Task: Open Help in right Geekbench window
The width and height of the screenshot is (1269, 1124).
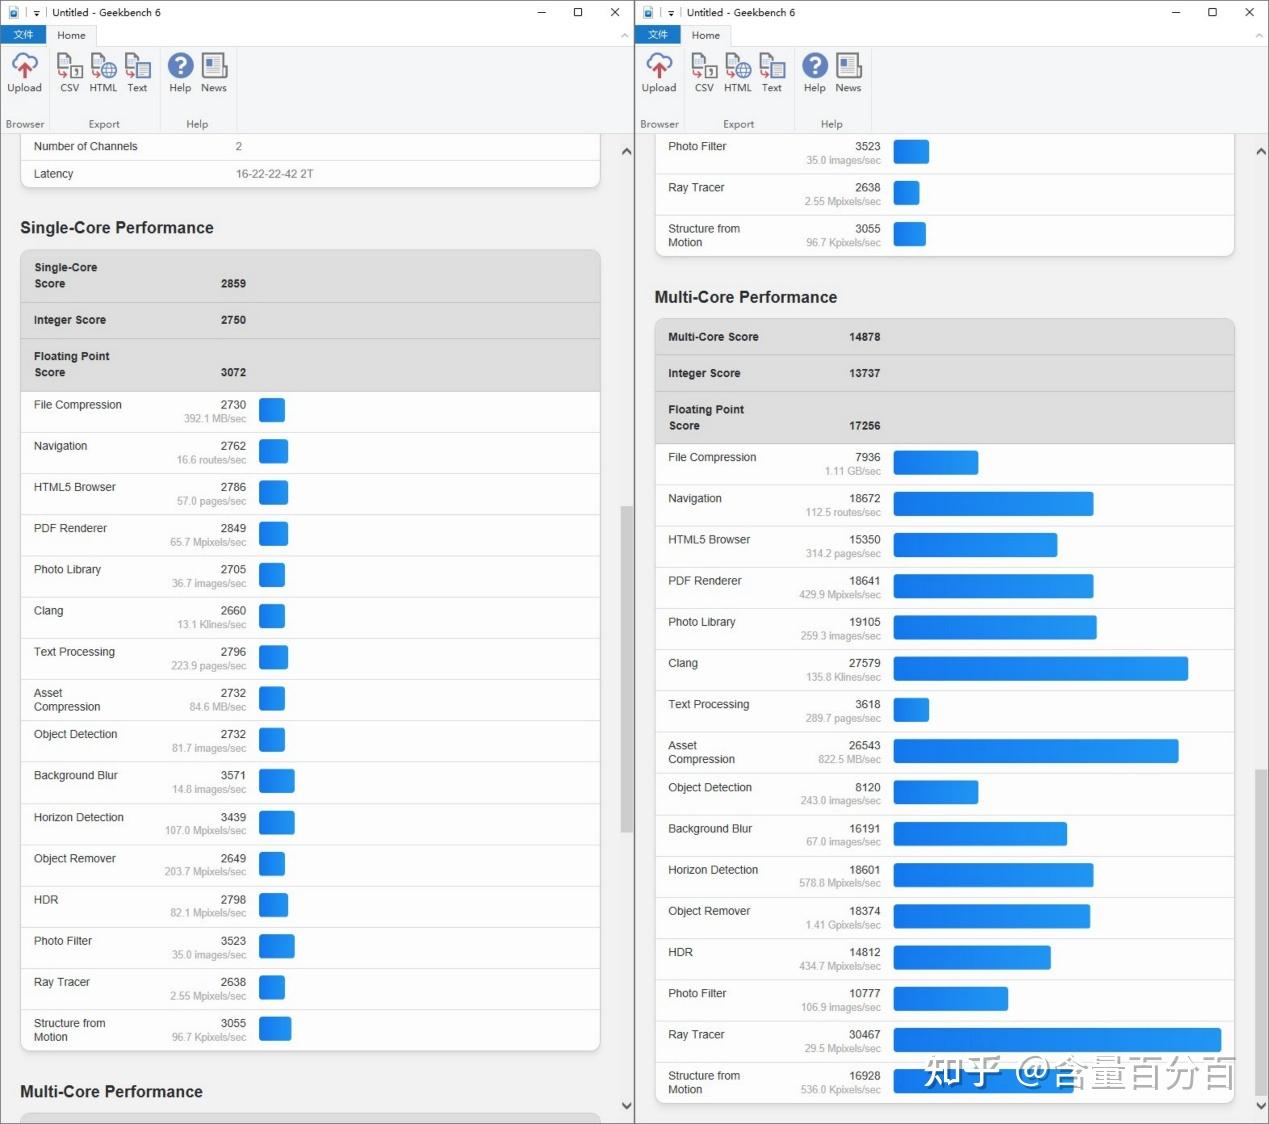Action: coord(815,73)
